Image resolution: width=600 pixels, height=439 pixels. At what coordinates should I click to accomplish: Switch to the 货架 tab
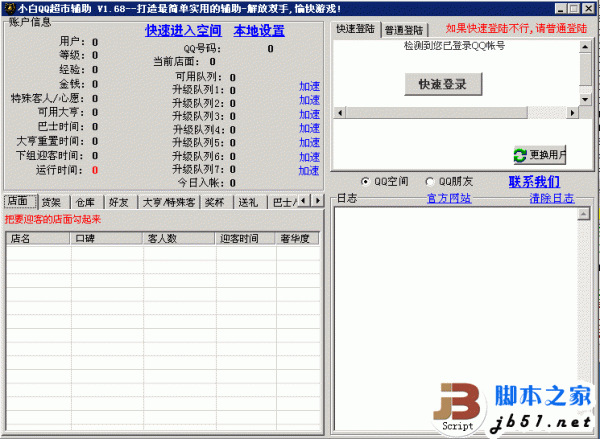click(x=54, y=202)
